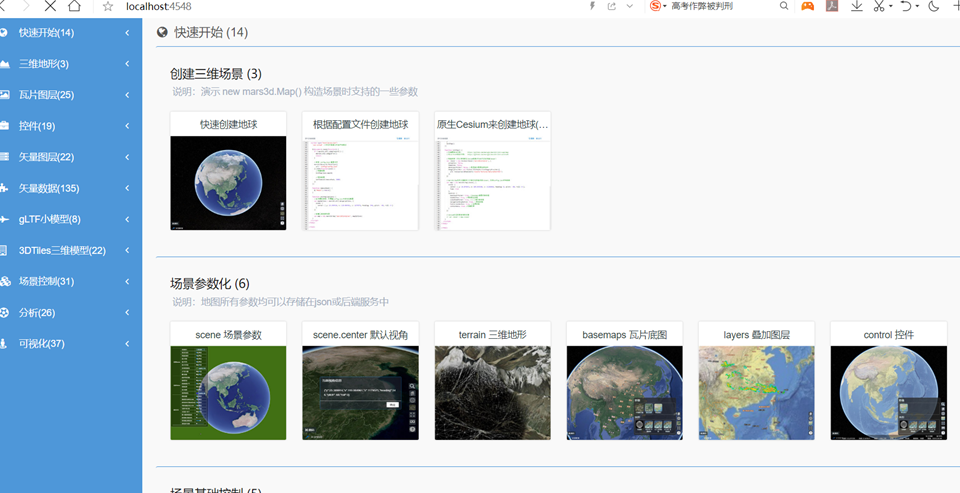Open 瓦片图层(25) sidebar menu
This screenshot has height=493, width=960.
click(71, 95)
